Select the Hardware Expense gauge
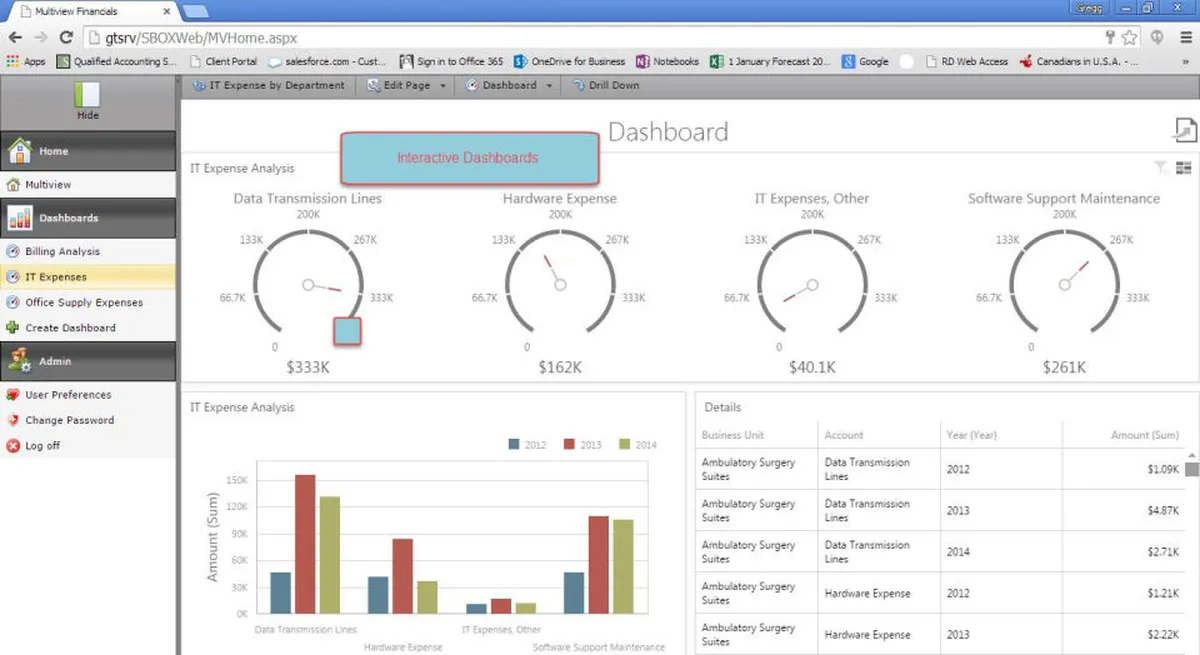Image resolution: width=1200 pixels, height=655 pixels. [560, 285]
